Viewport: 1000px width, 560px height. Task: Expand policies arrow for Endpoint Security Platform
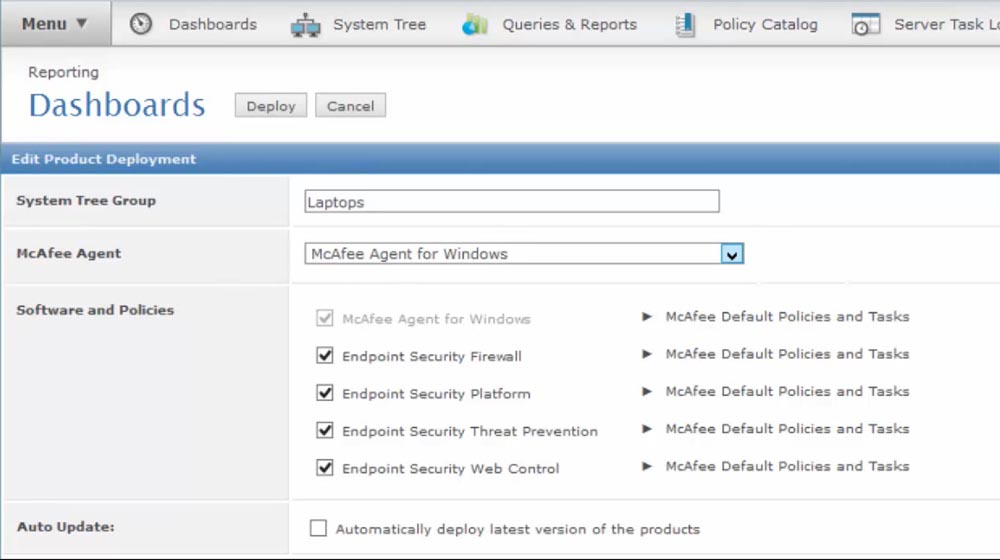[648, 392]
